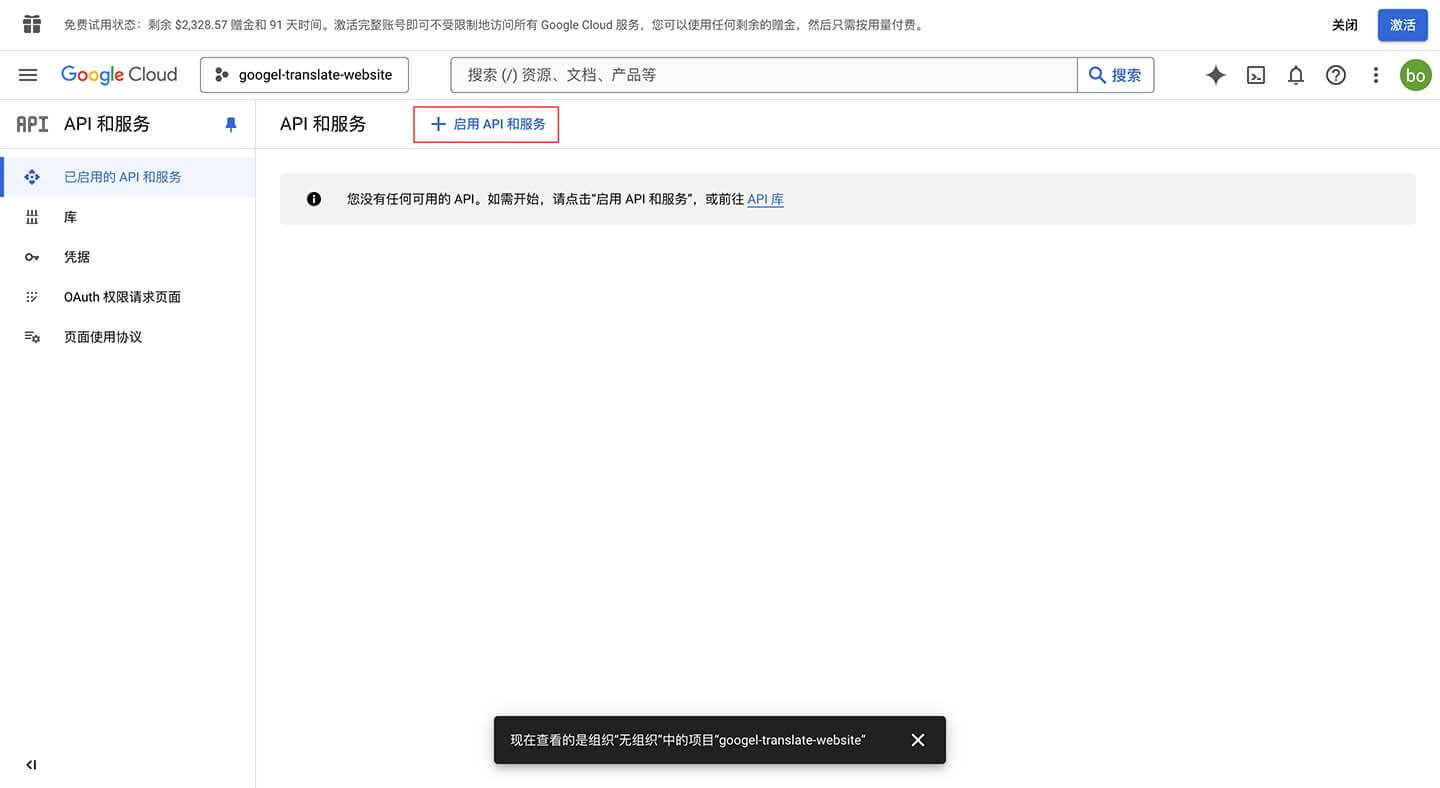Select 已启用的 API 和服务 menu item
The height and width of the screenshot is (788, 1440).
pyautogui.click(x=128, y=177)
